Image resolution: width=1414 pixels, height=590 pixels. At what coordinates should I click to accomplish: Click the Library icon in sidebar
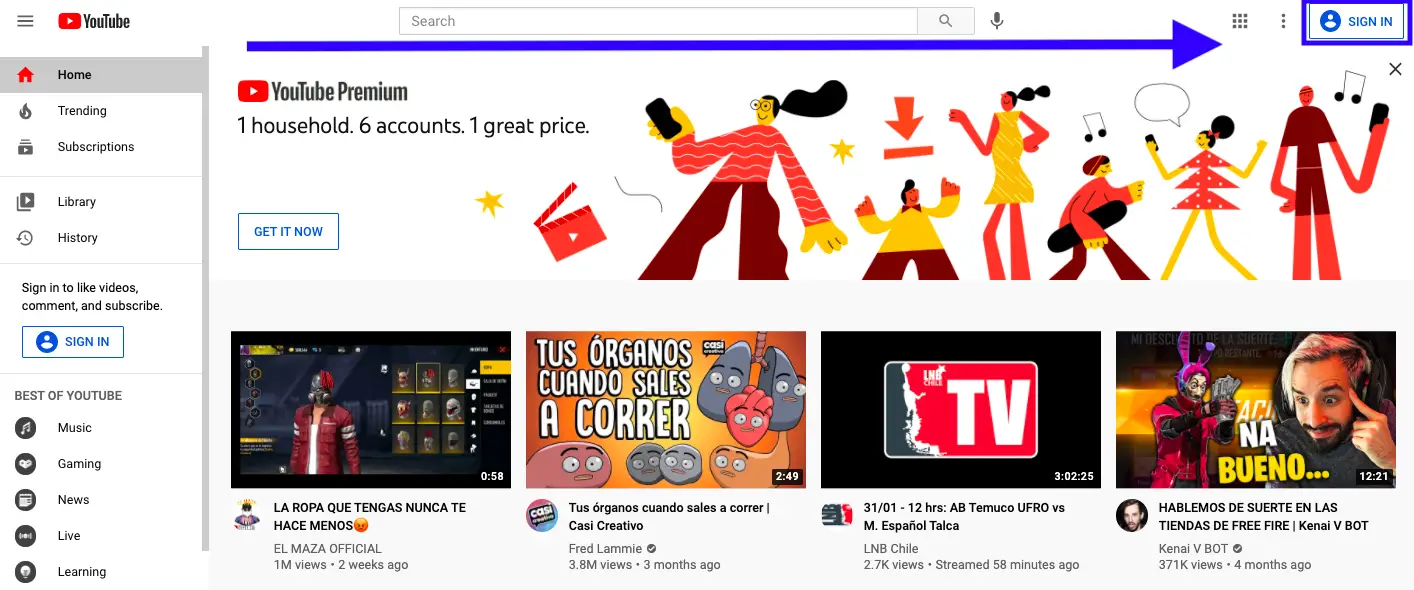click(x=26, y=202)
